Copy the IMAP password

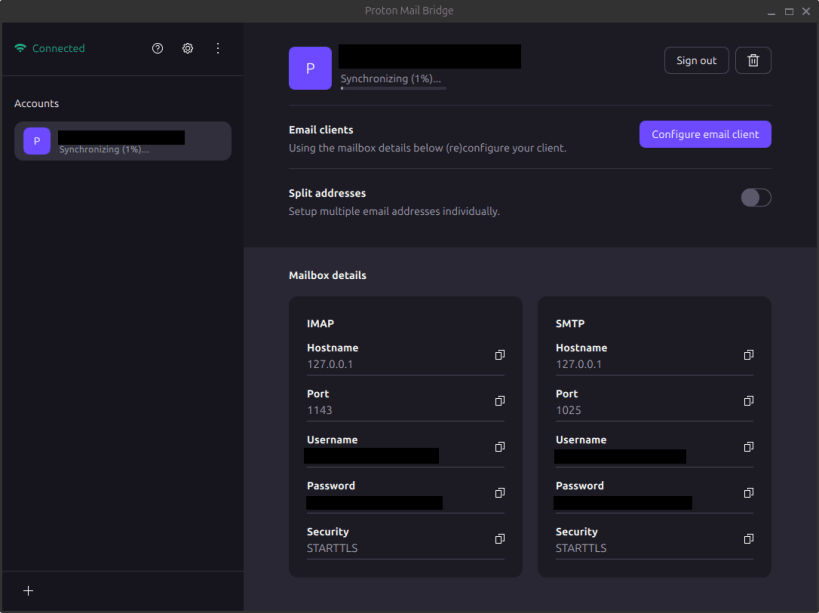[500, 493]
